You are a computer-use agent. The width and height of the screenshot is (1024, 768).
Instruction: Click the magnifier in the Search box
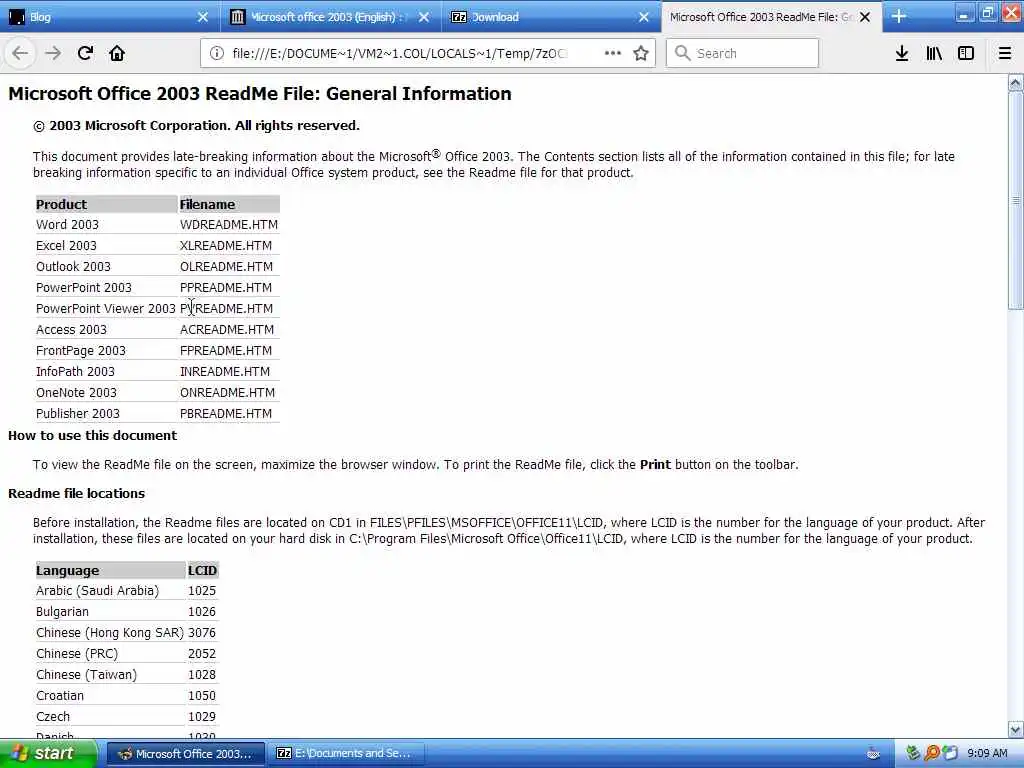[682, 54]
